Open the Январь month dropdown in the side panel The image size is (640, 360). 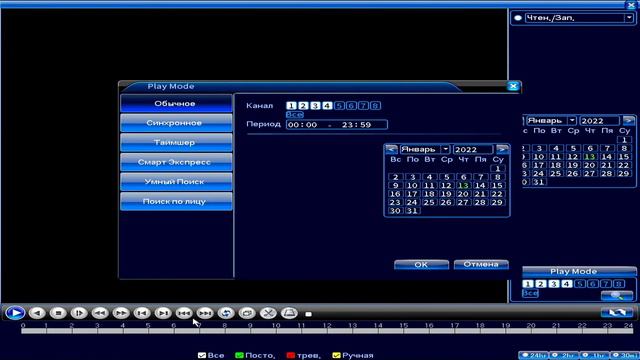click(x=572, y=120)
